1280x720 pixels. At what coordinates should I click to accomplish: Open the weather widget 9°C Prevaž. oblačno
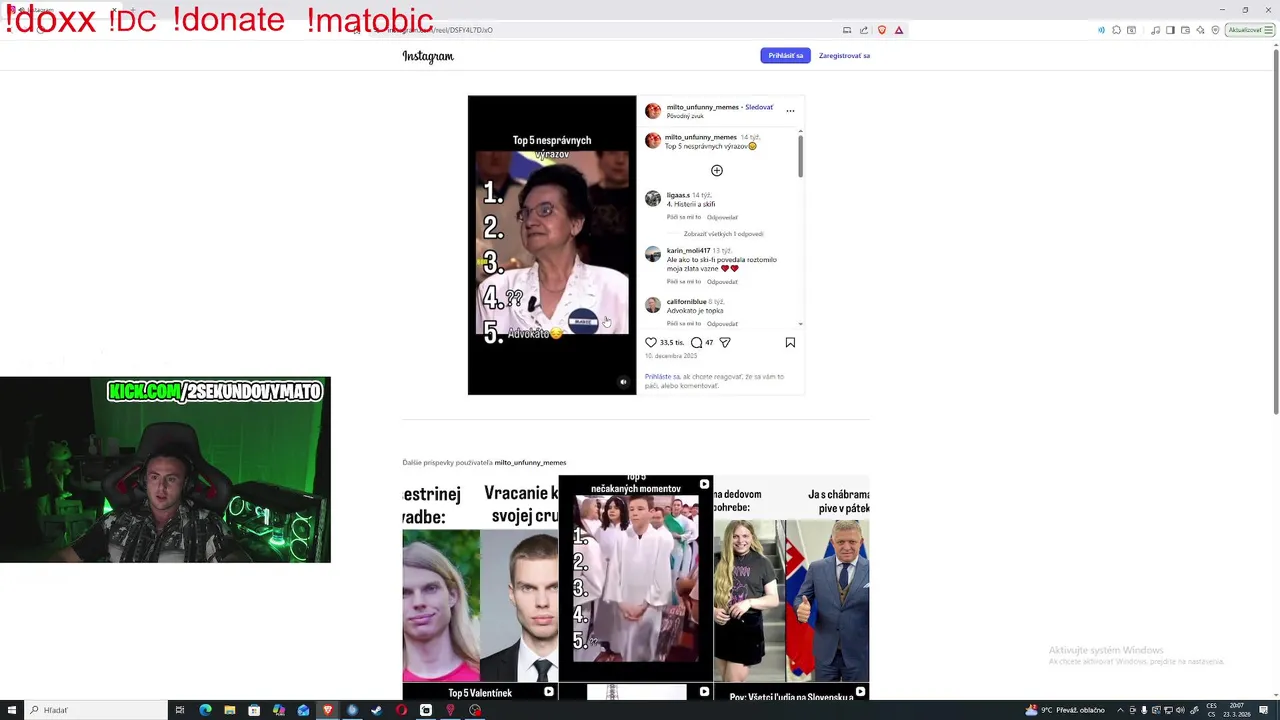(1065, 710)
